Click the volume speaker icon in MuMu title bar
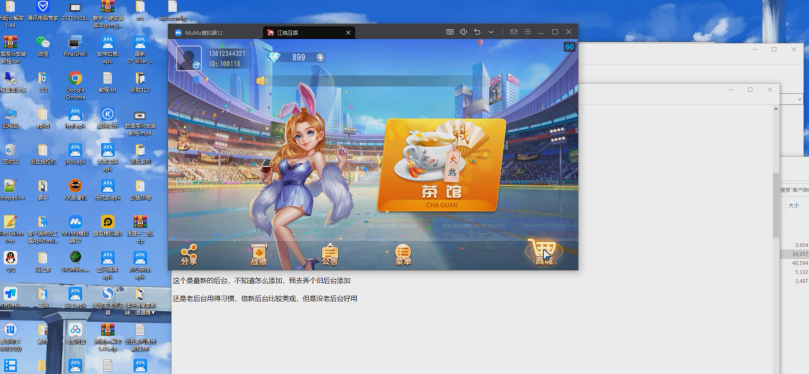The width and height of the screenshot is (809, 374). click(x=463, y=32)
